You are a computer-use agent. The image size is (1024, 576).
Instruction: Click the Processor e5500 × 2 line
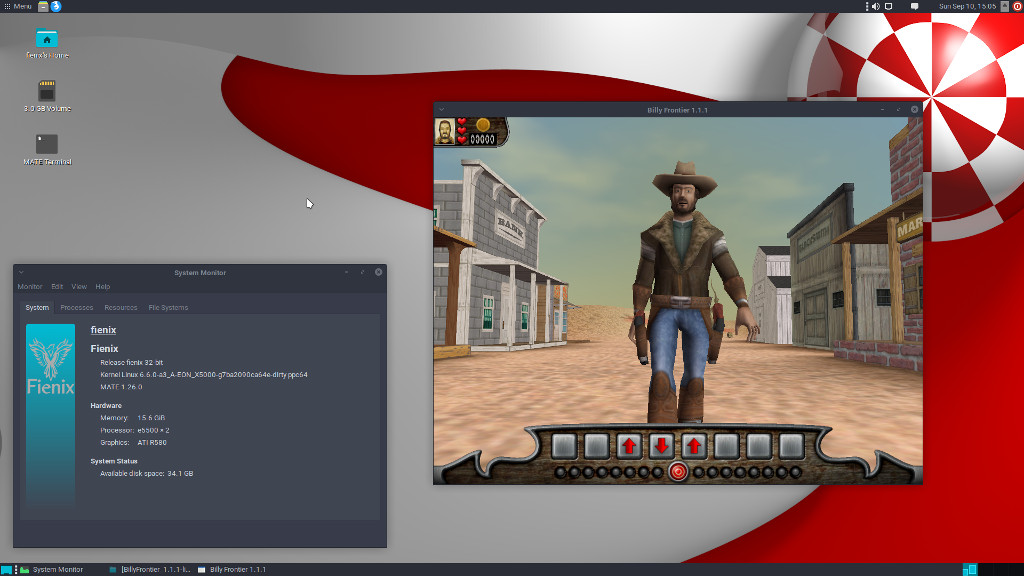(135, 430)
